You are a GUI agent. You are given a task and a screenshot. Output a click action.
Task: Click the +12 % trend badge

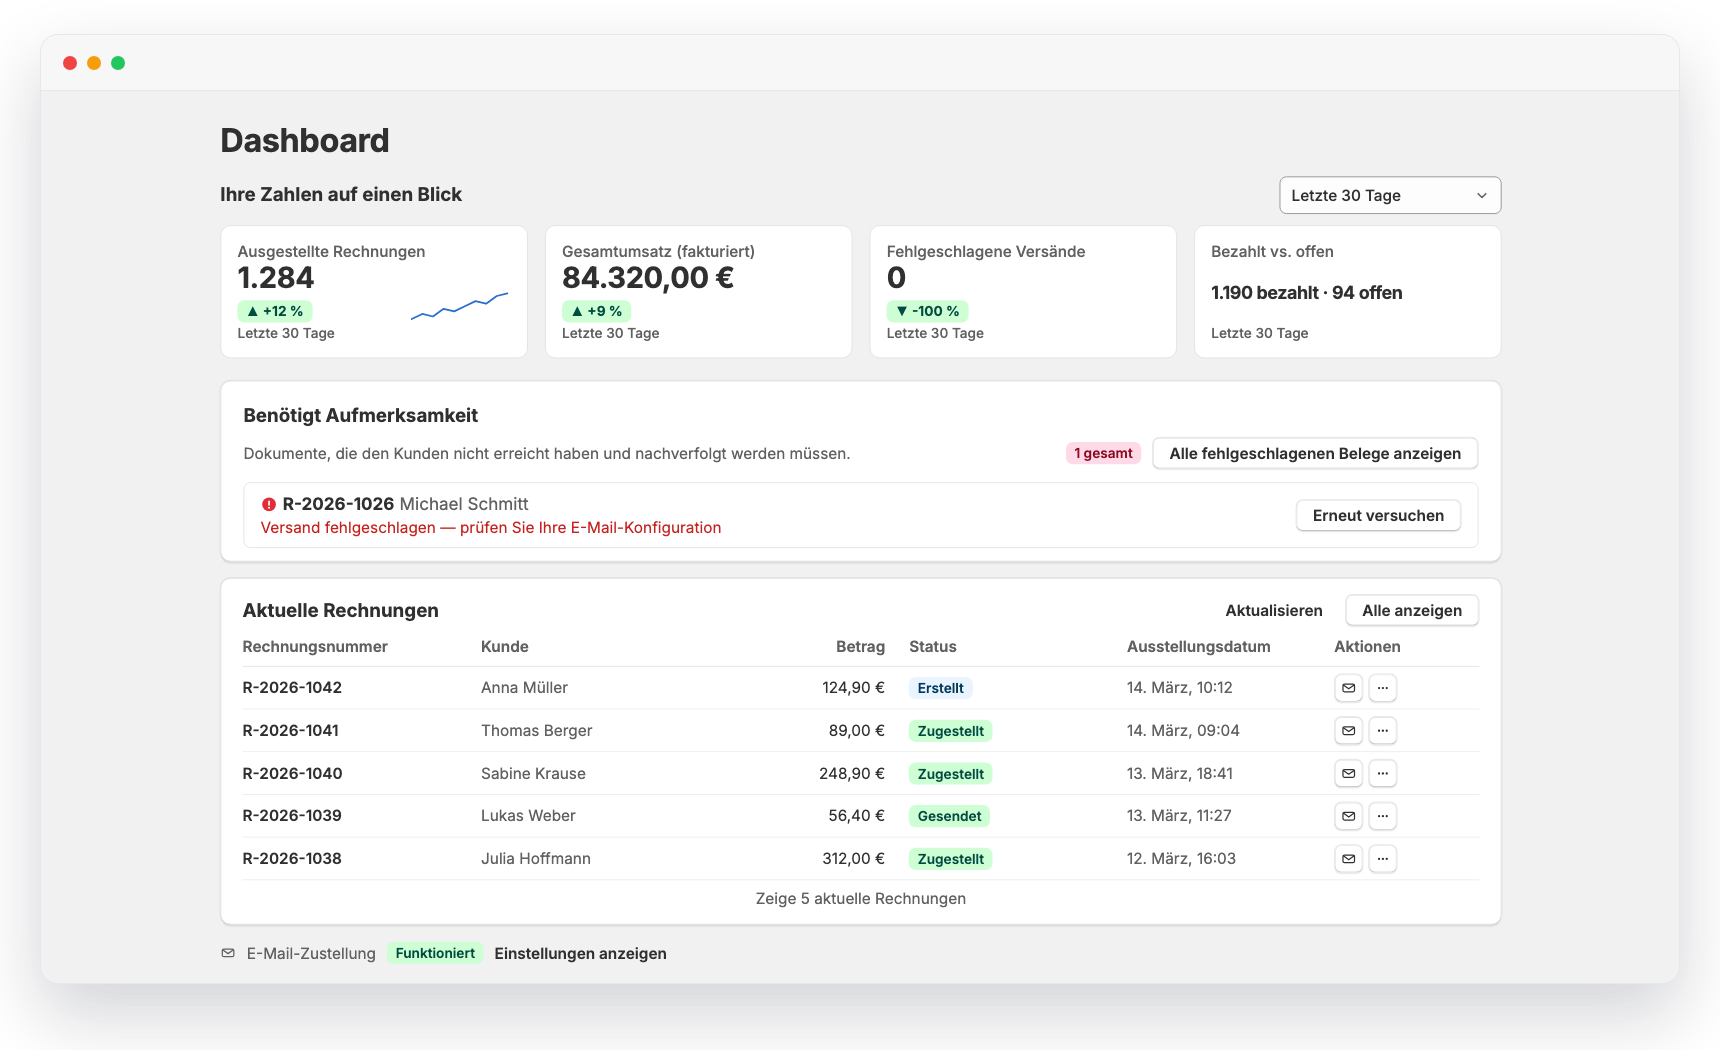275,312
